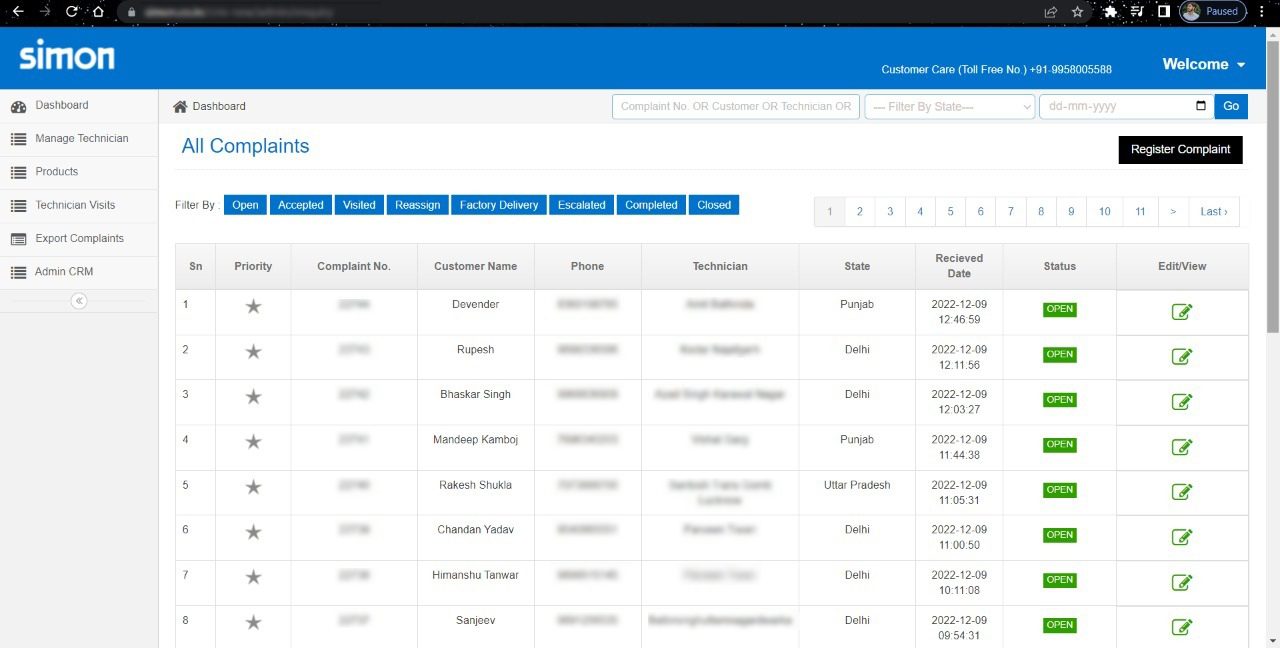Open edit/view icon for Devender's complaint

coord(1181,312)
